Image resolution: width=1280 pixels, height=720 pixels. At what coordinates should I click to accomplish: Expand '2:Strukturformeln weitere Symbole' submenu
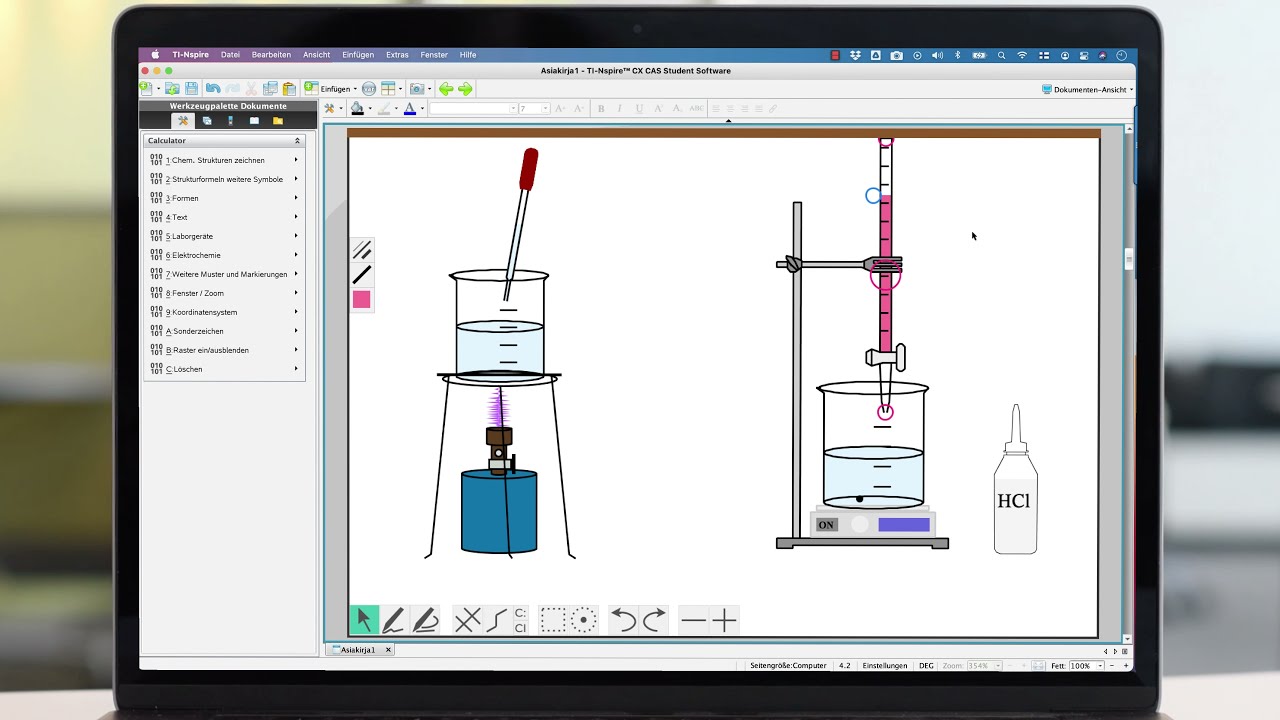[x=224, y=179]
